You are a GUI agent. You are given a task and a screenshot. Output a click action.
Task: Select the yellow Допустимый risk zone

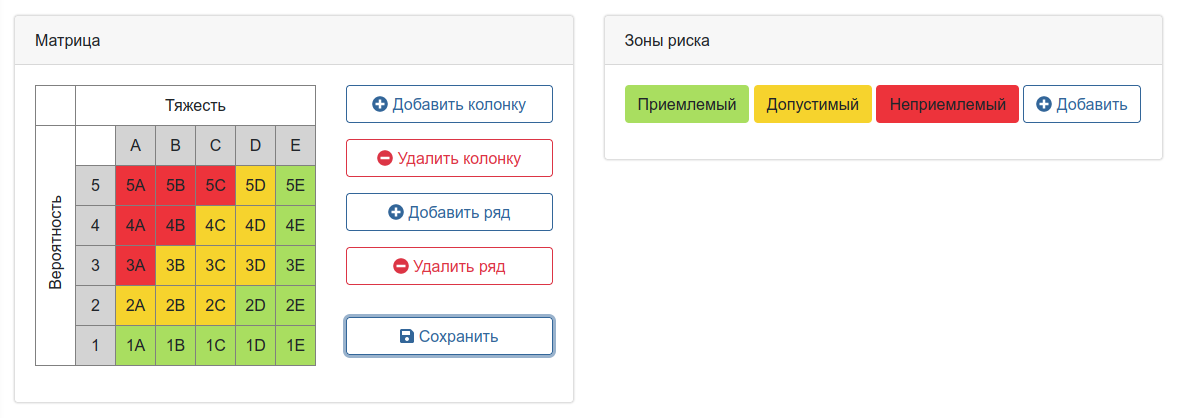pos(812,104)
